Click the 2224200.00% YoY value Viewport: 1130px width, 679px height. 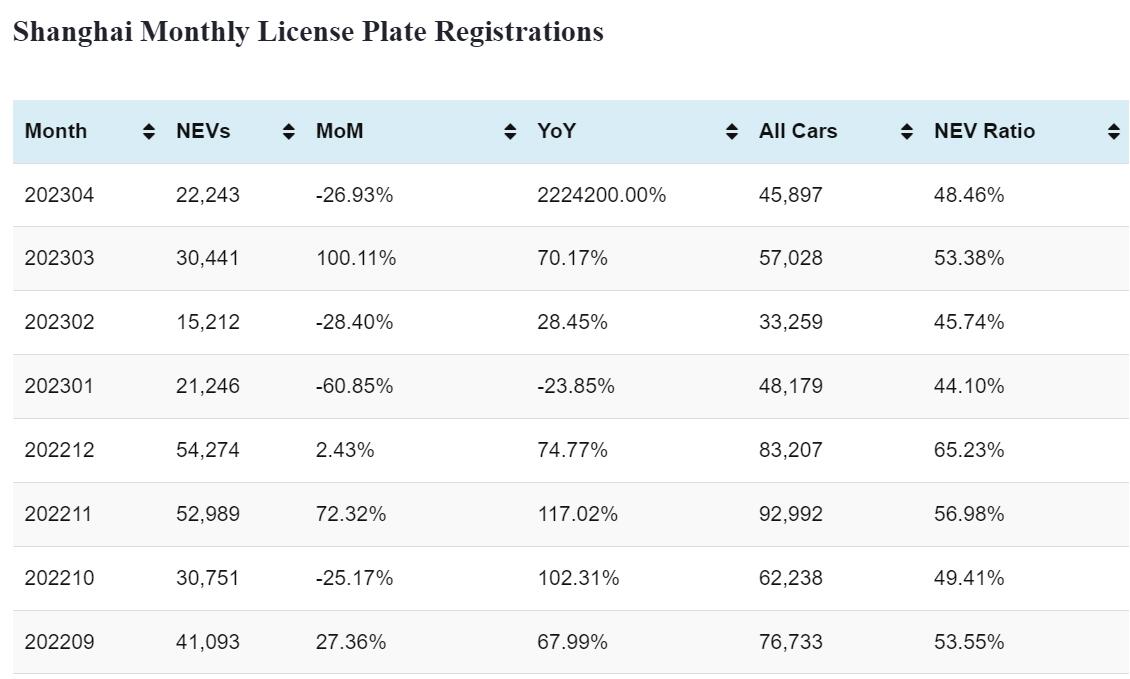pyautogui.click(x=602, y=195)
